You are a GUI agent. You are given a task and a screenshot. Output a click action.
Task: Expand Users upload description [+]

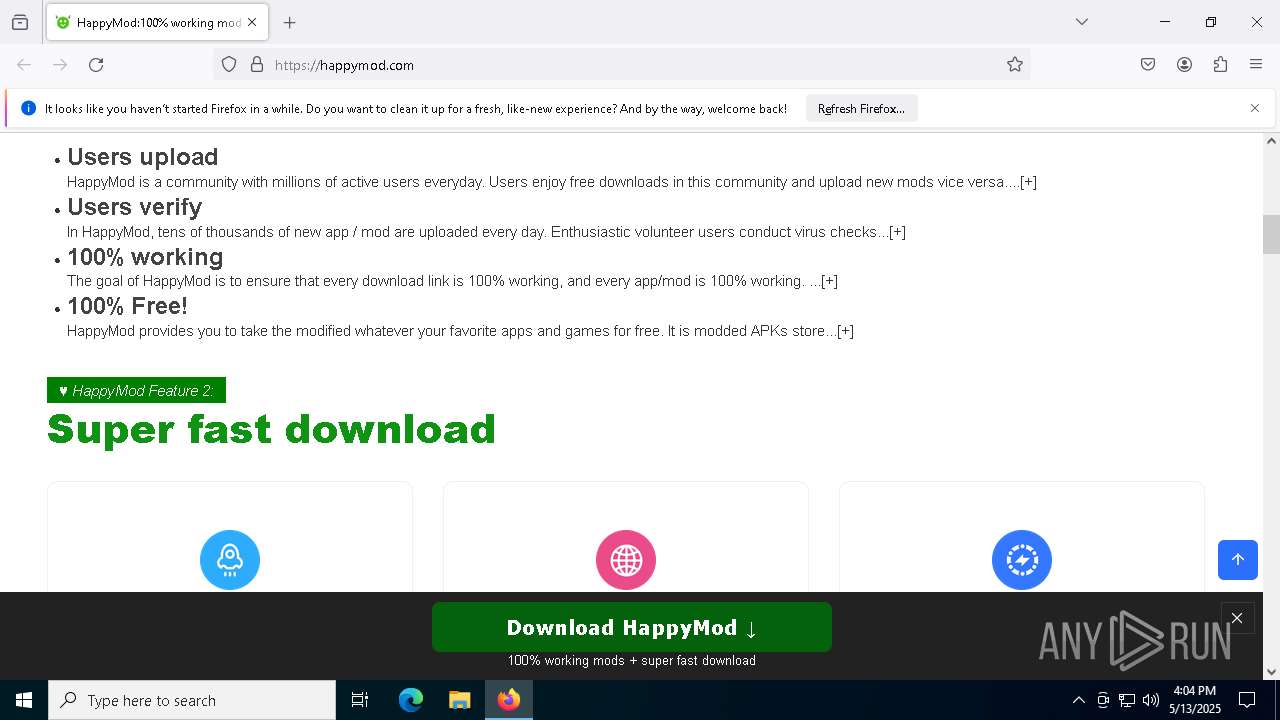(1028, 182)
